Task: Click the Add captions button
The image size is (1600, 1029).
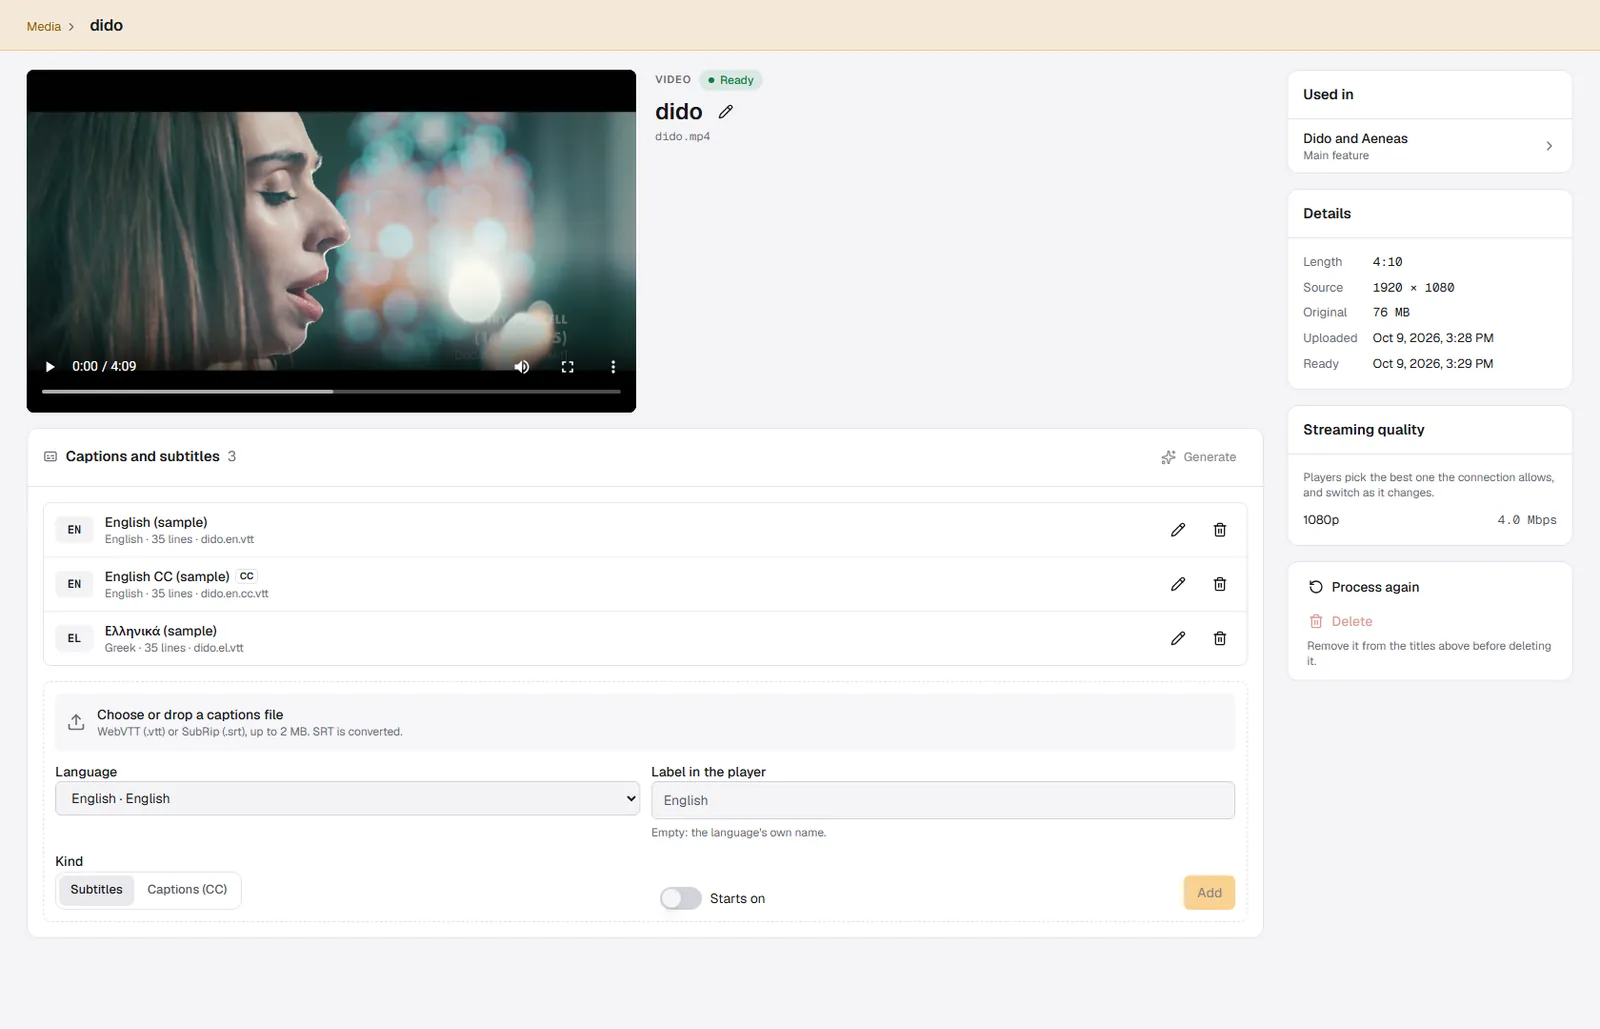Action: pyautogui.click(x=1209, y=893)
